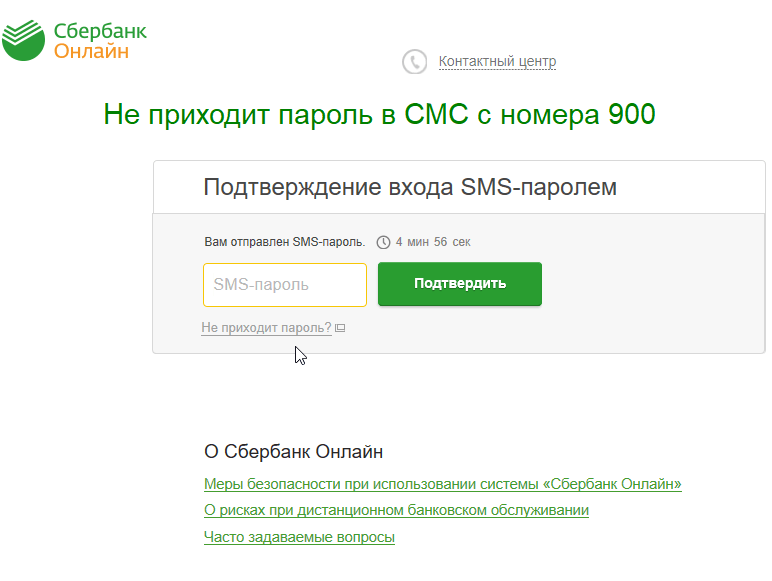772x581 pixels.
Task: Click the 'Подтверждение входа SMS-паролем' panel title
Action: tap(410, 187)
